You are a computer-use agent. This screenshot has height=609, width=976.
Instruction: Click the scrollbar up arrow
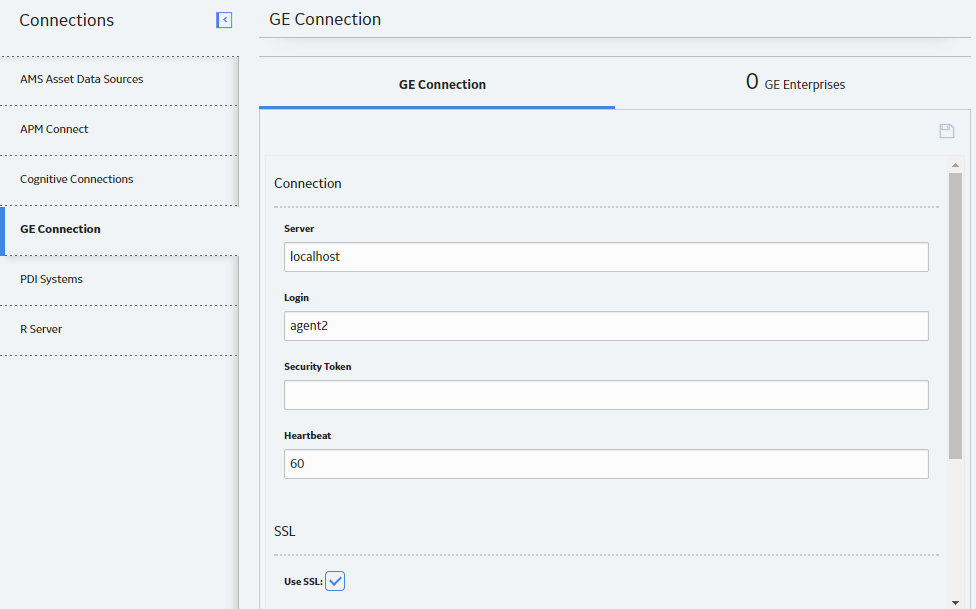click(955, 165)
